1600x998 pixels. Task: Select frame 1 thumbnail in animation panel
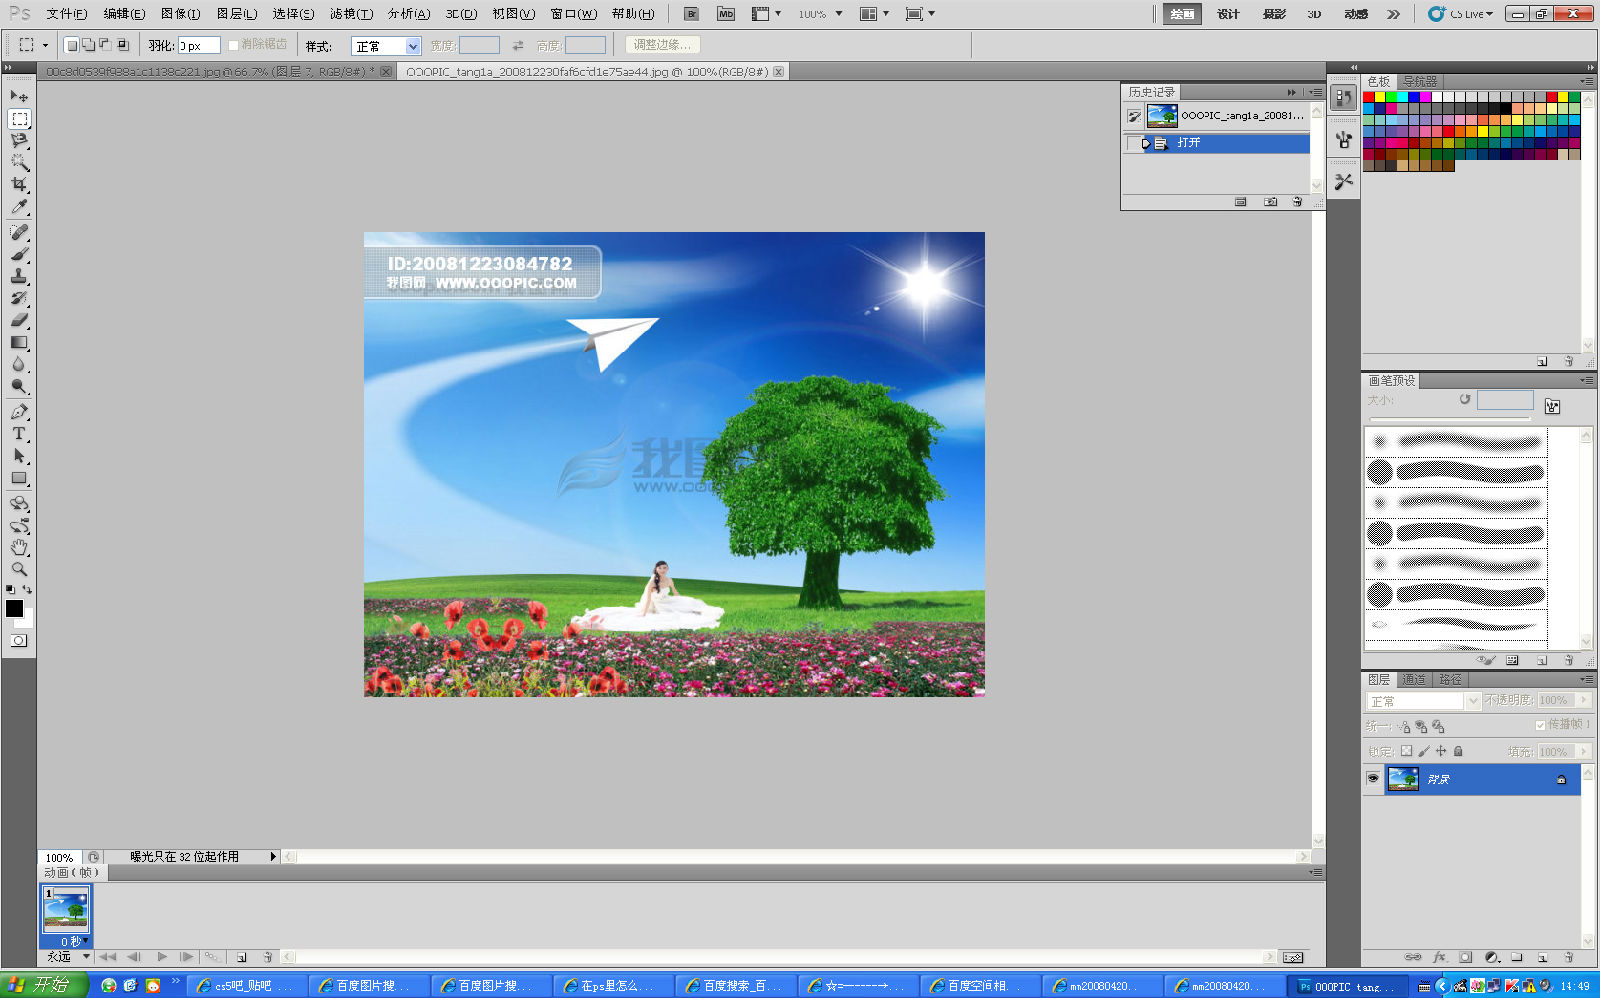click(66, 909)
